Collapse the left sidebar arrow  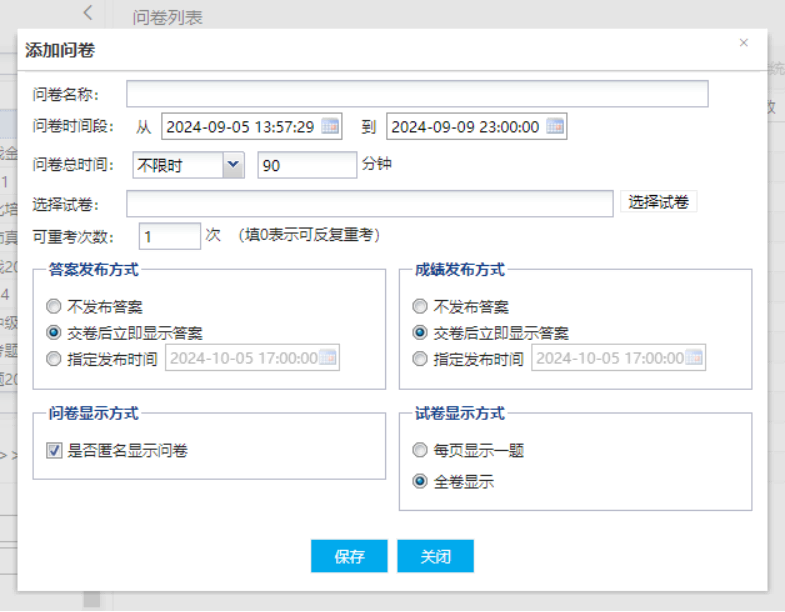(88, 13)
